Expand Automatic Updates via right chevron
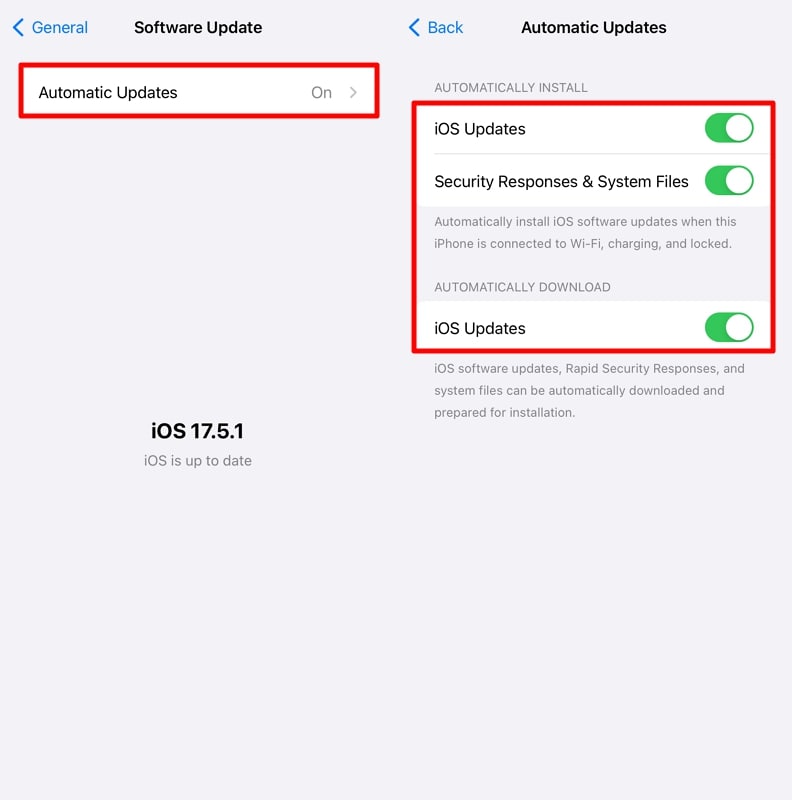The image size is (792, 800). (353, 92)
